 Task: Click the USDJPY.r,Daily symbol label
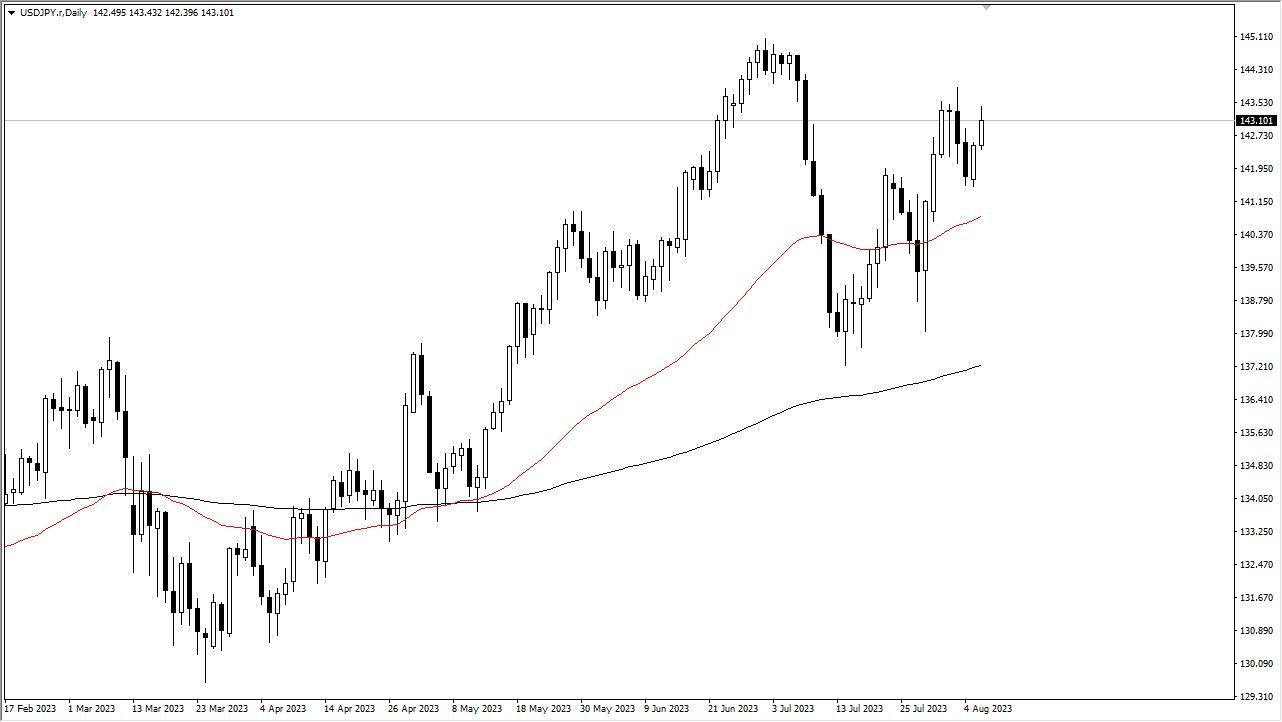pyautogui.click(x=54, y=14)
